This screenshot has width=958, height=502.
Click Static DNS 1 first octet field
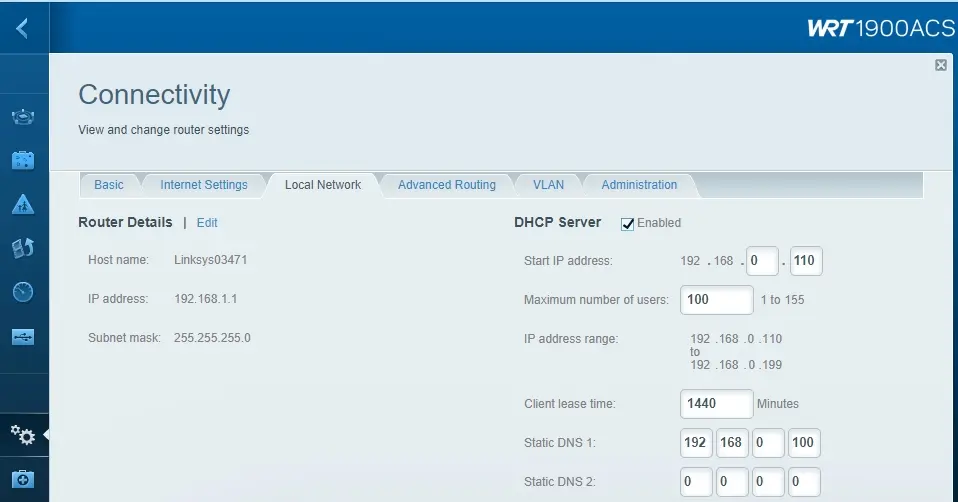[697, 443]
